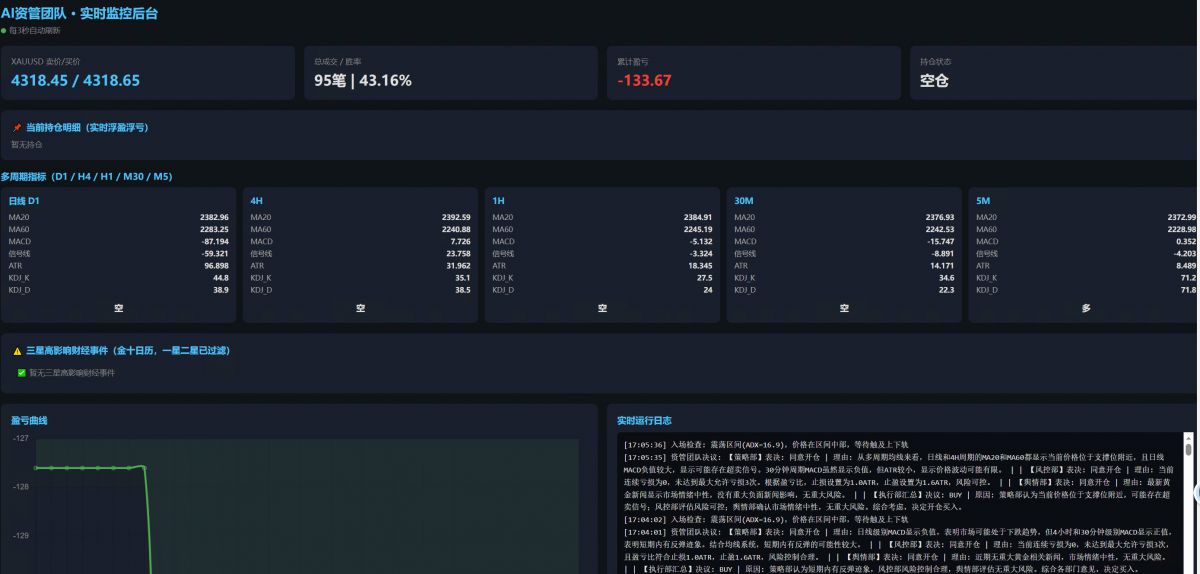Image resolution: width=1200 pixels, height=574 pixels.
Task: Click the 实时运行日志 panel heading
Action: (x=644, y=421)
